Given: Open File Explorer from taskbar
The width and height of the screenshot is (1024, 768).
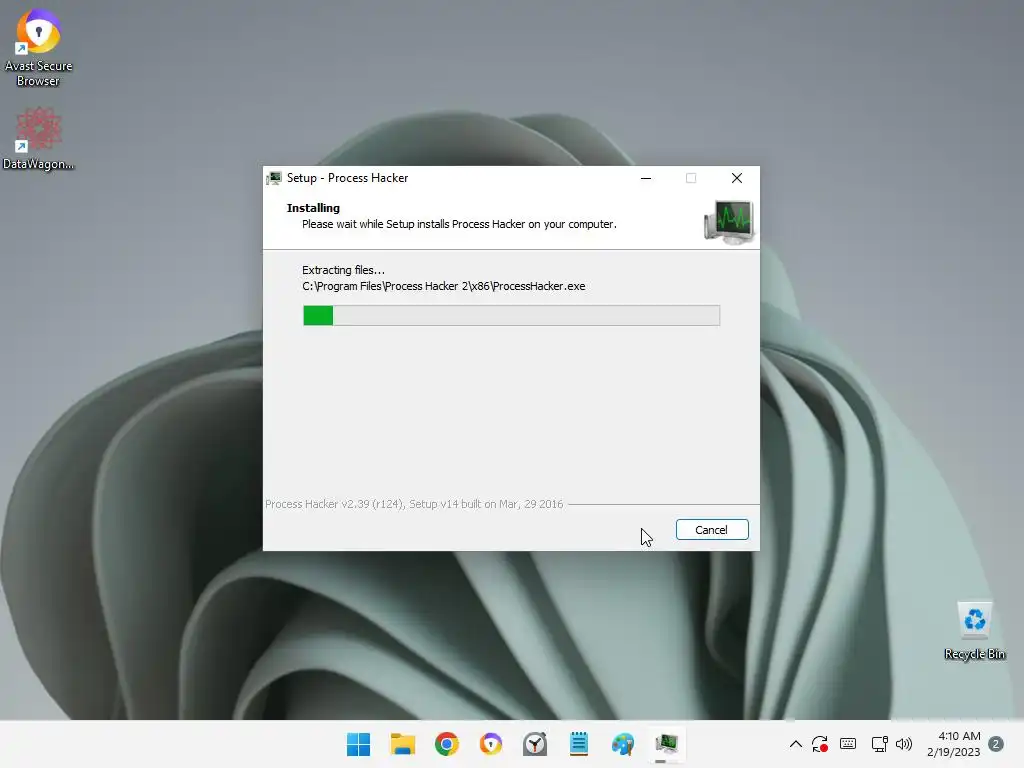Looking at the screenshot, I should click(402, 744).
